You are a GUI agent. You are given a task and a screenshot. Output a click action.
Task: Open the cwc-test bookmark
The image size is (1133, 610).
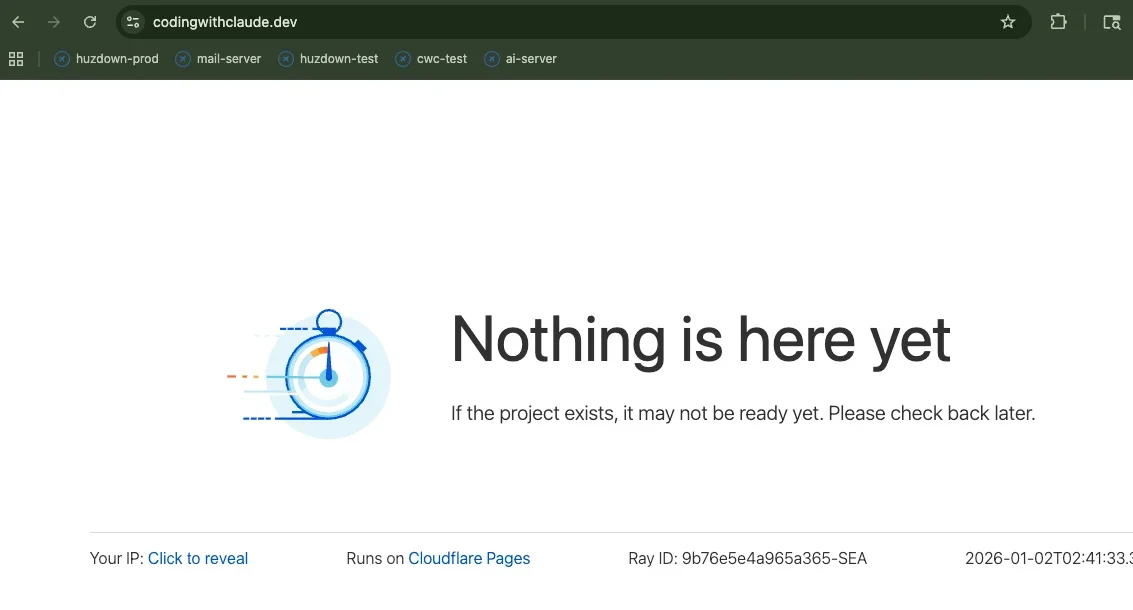432,59
